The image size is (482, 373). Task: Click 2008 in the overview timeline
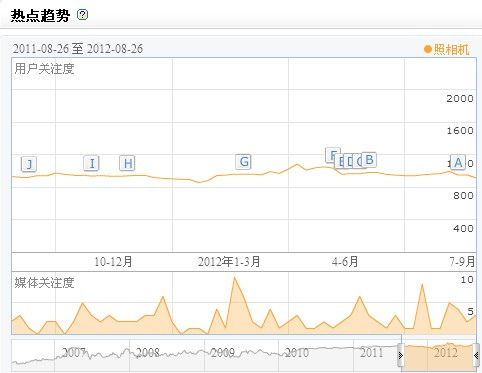click(x=148, y=352)
